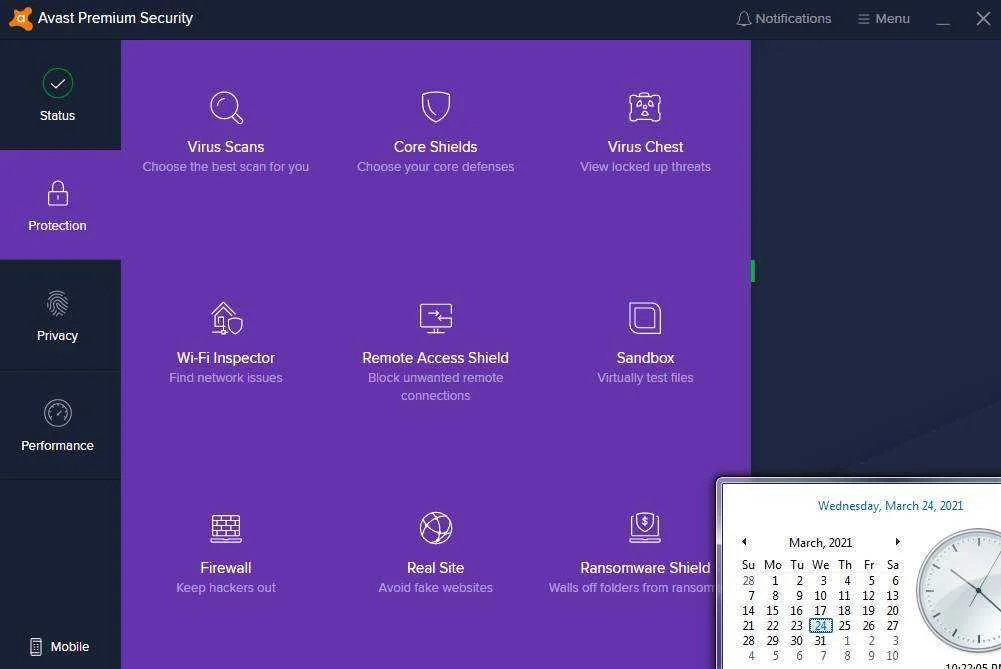Click 'Wednesday, March 24, 2021' date link

[891, 506]
